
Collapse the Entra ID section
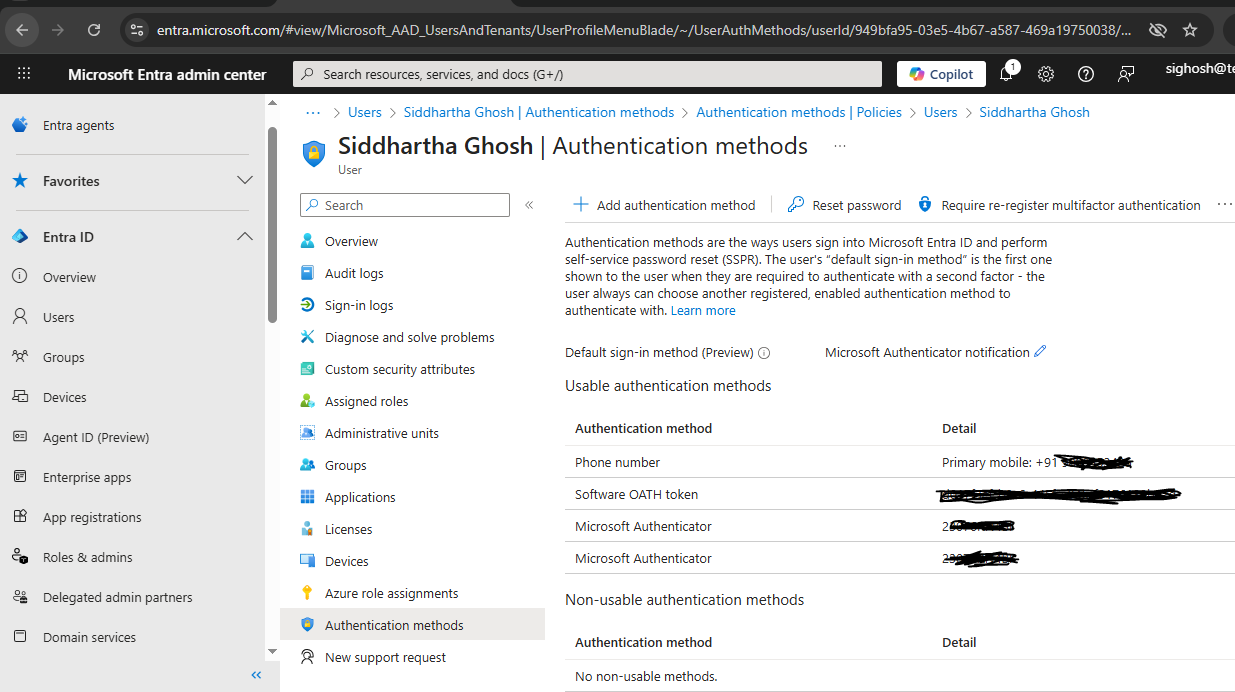pos(244,237)
